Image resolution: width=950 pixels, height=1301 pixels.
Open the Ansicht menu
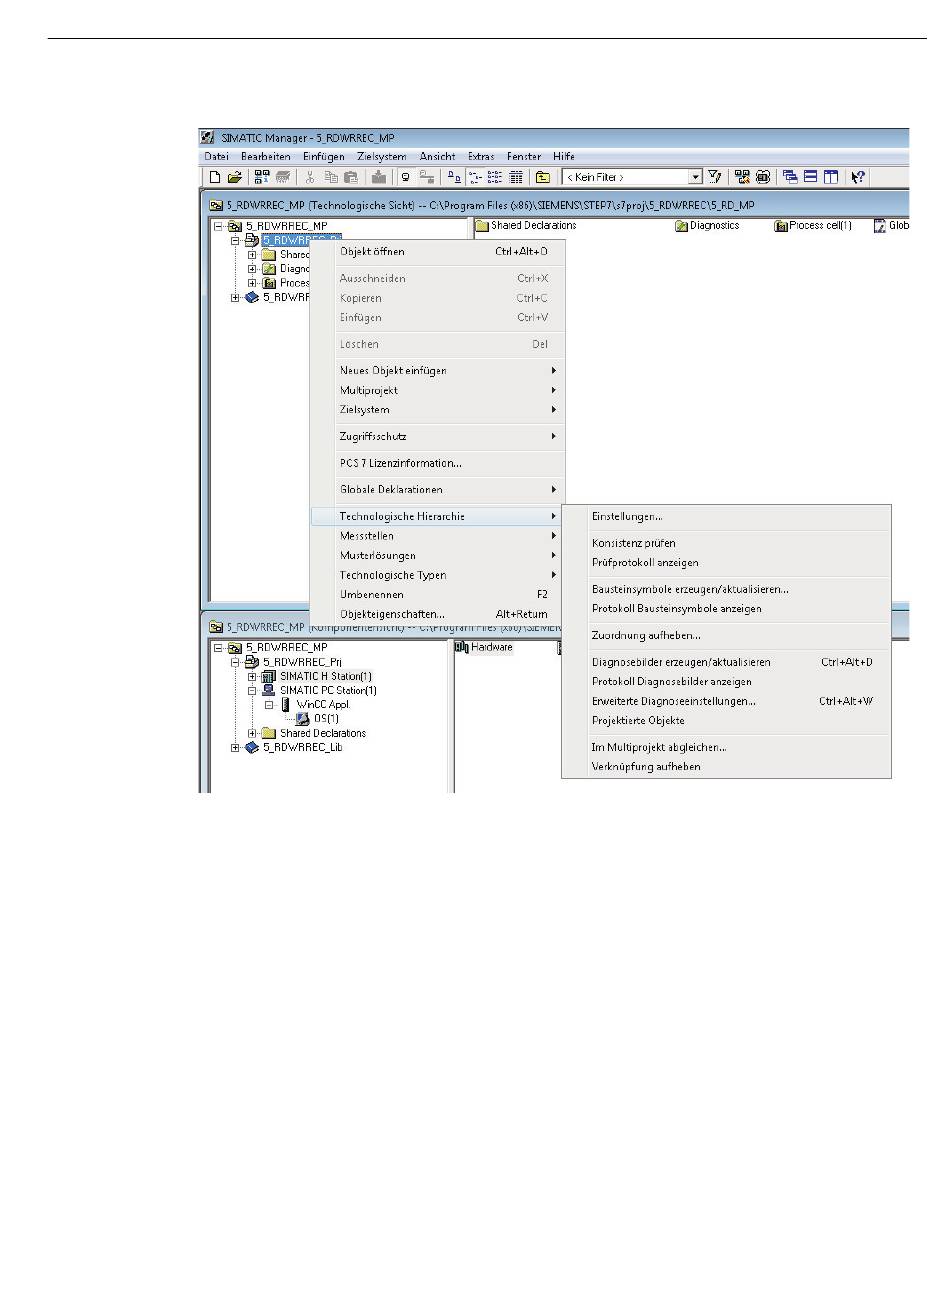438,157
